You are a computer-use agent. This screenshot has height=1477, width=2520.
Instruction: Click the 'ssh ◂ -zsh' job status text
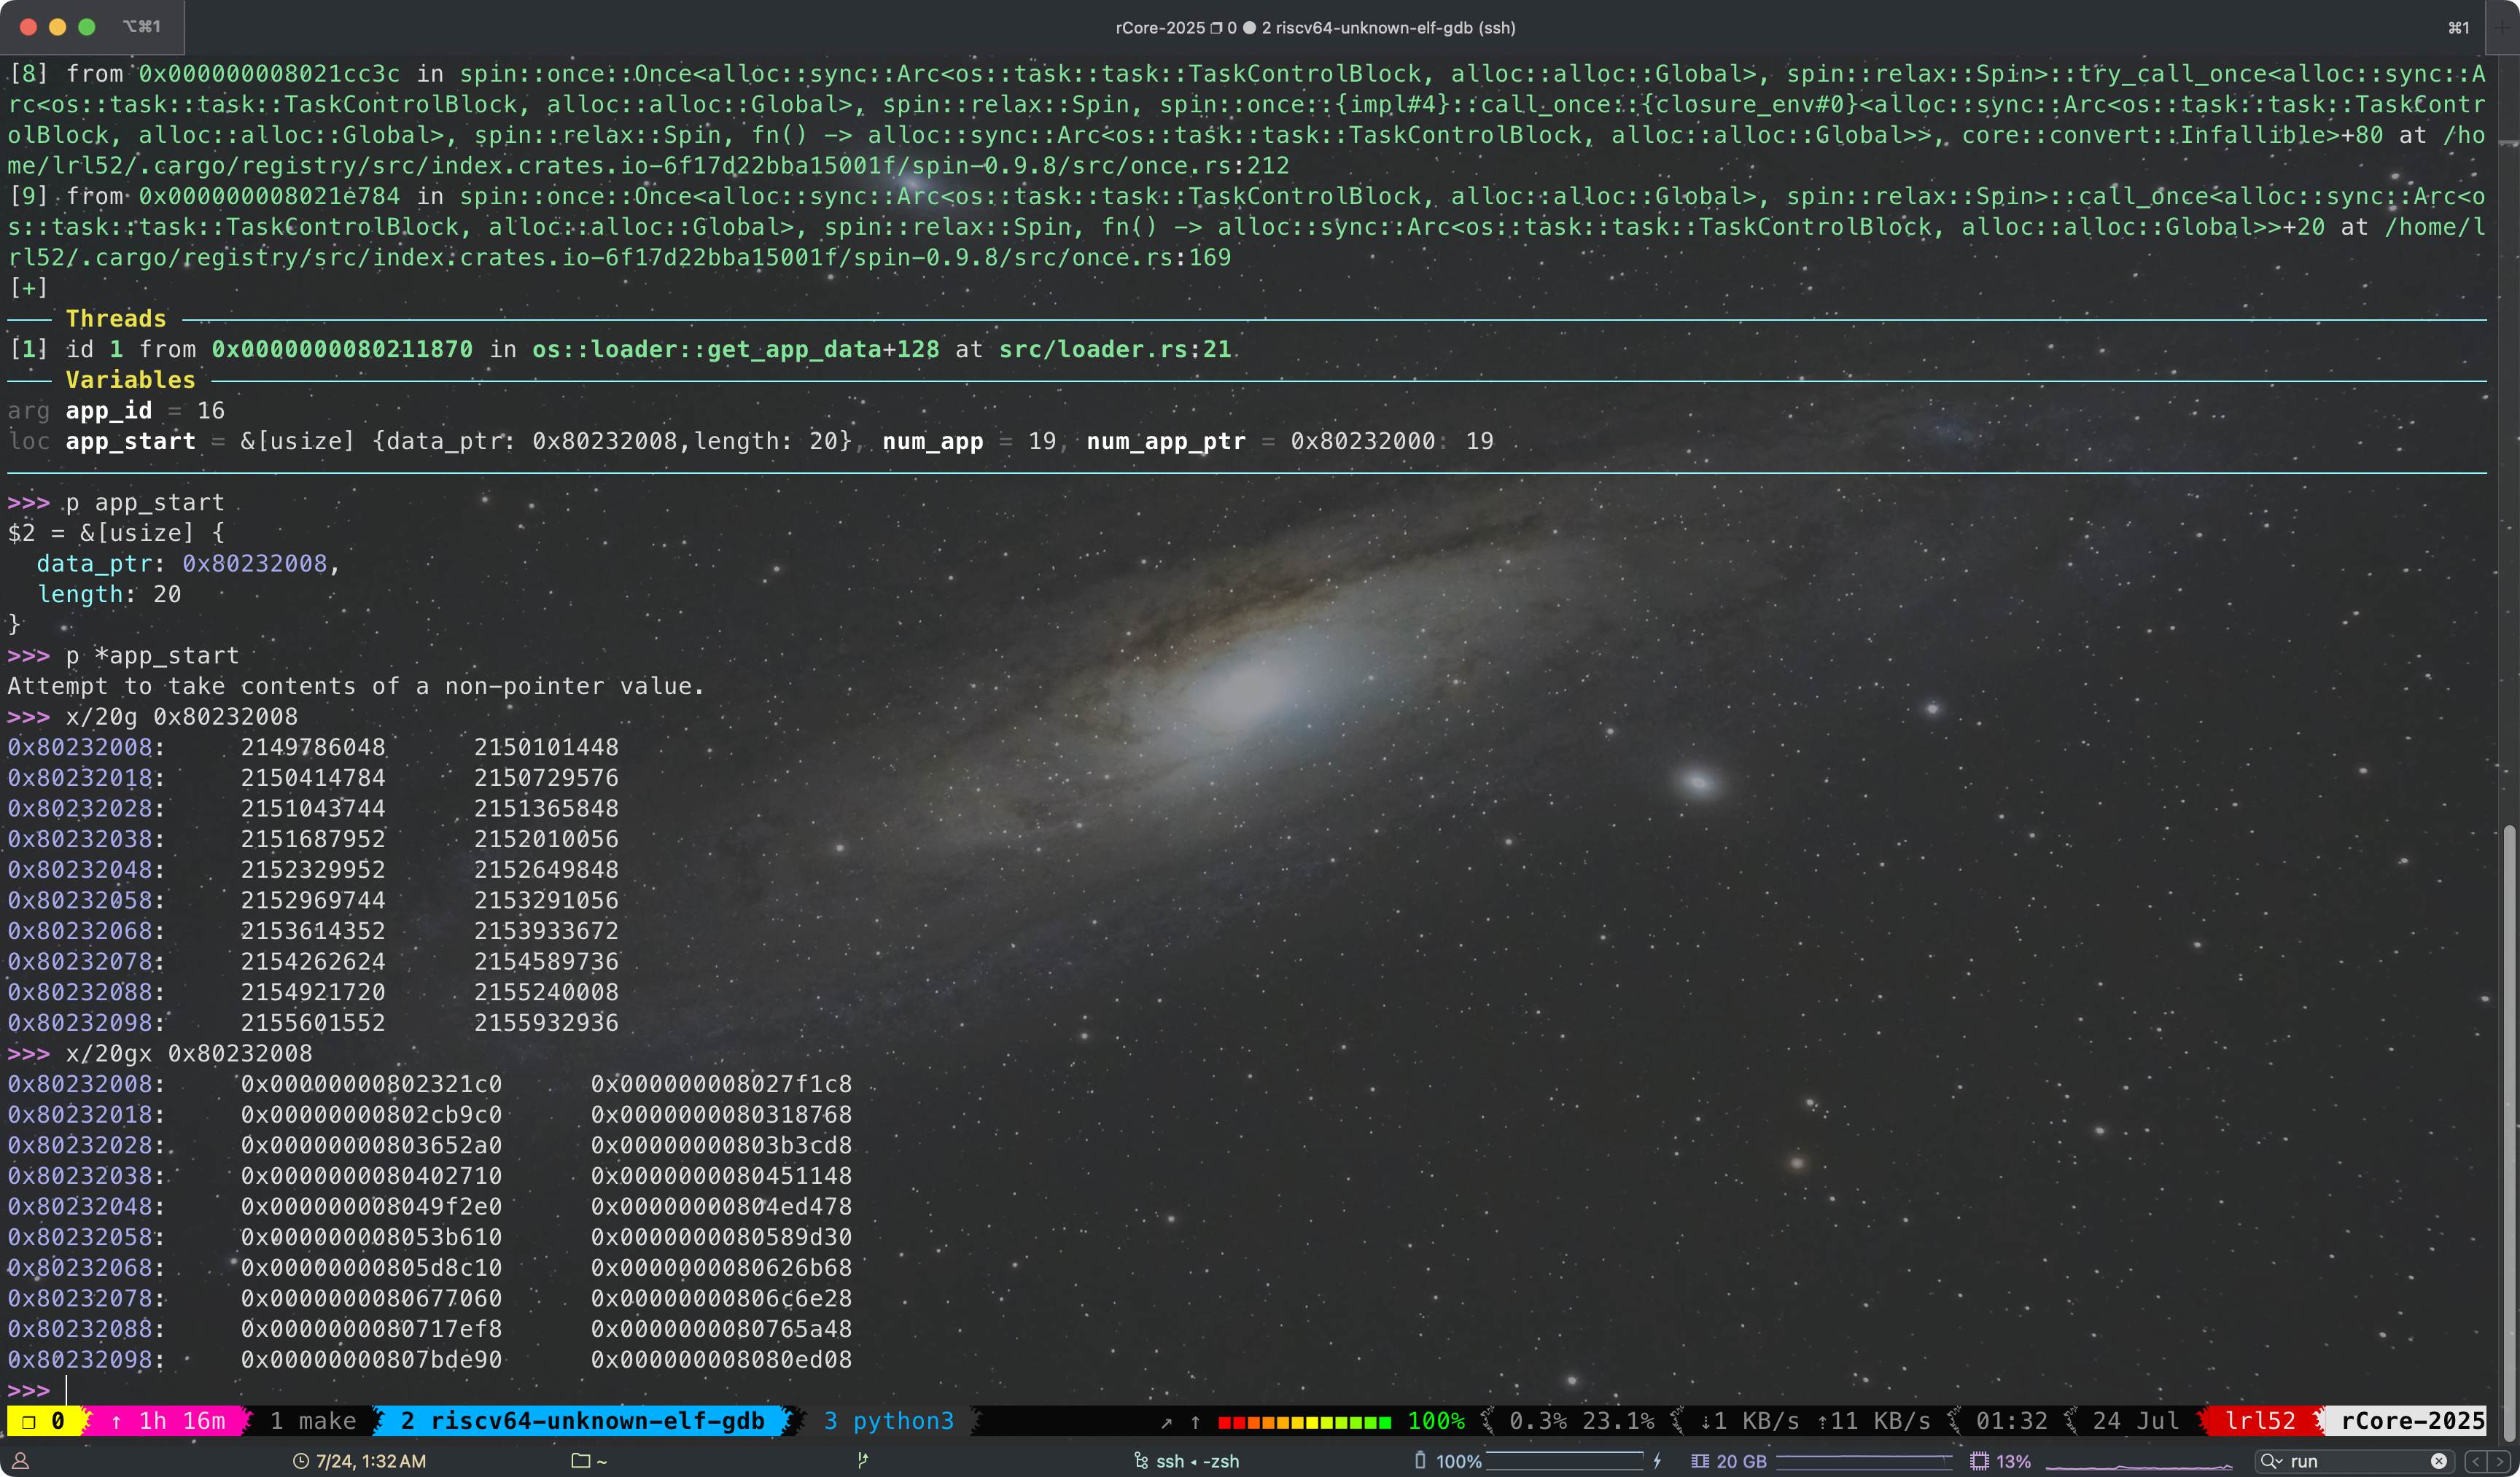[x=1197, y=1461]
